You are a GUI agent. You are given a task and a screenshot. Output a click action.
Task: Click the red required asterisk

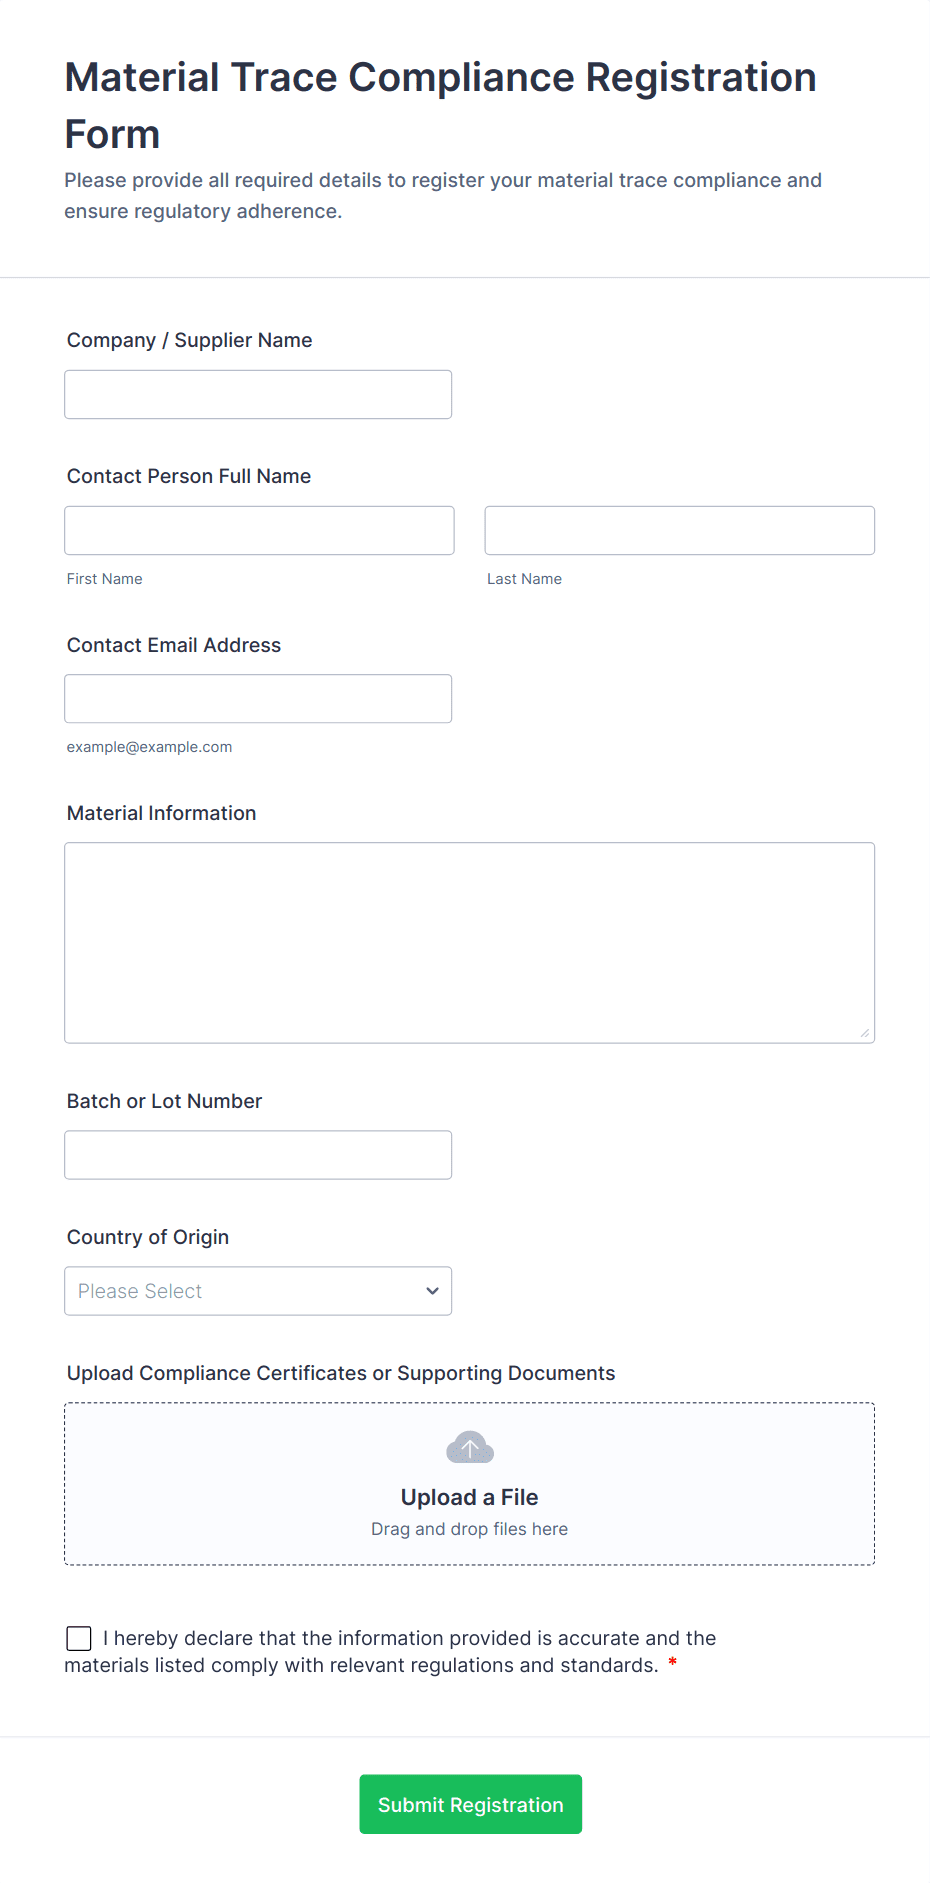(673, 1663)
